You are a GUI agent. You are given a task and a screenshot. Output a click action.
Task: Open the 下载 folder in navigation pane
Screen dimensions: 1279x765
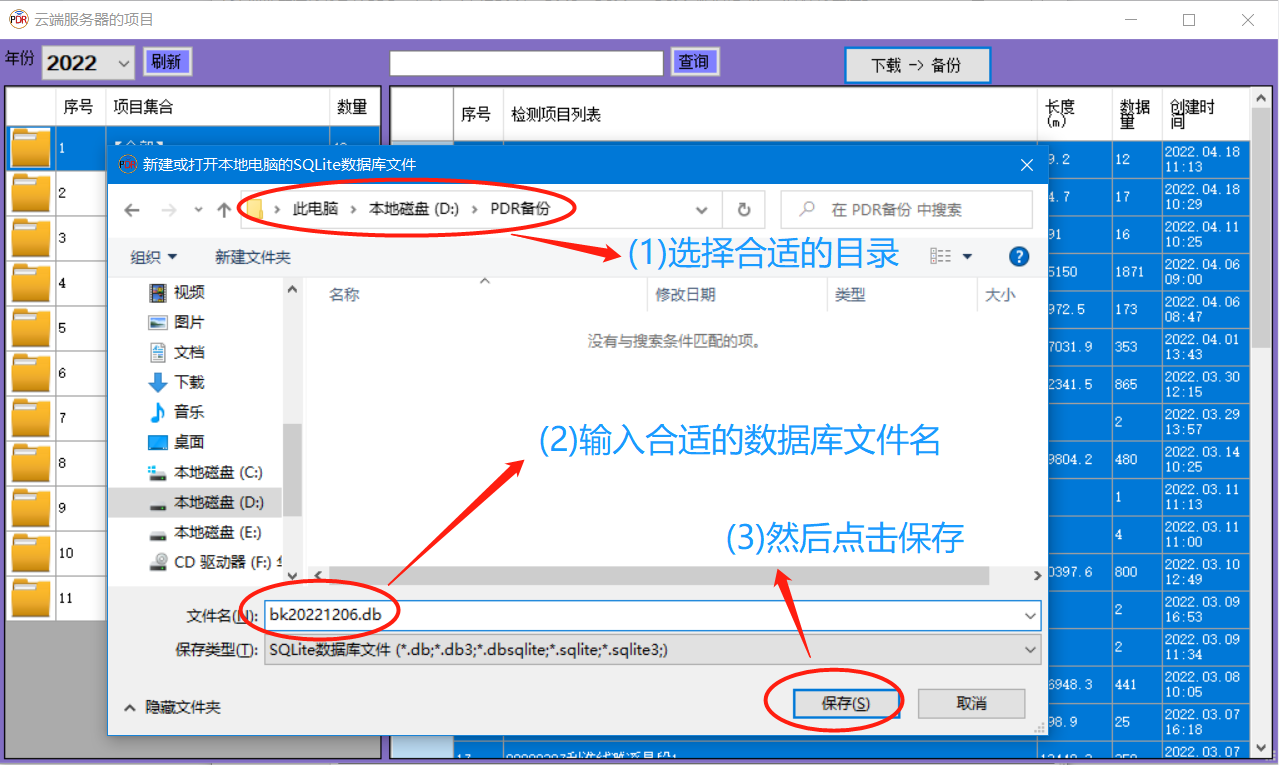pyautogui.click(x=188, y=382)
